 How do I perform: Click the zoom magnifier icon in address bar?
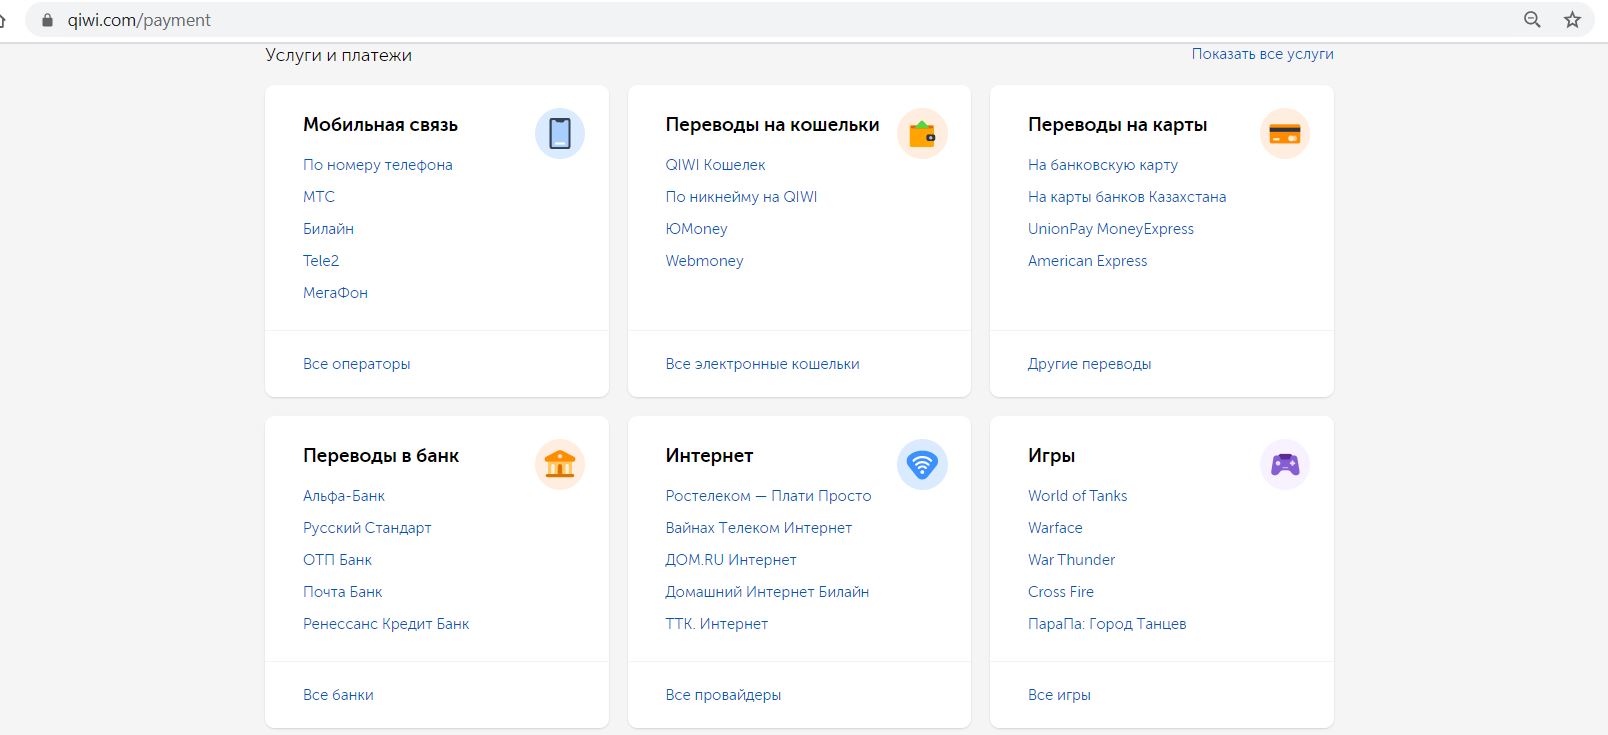tap(1532, 20)
